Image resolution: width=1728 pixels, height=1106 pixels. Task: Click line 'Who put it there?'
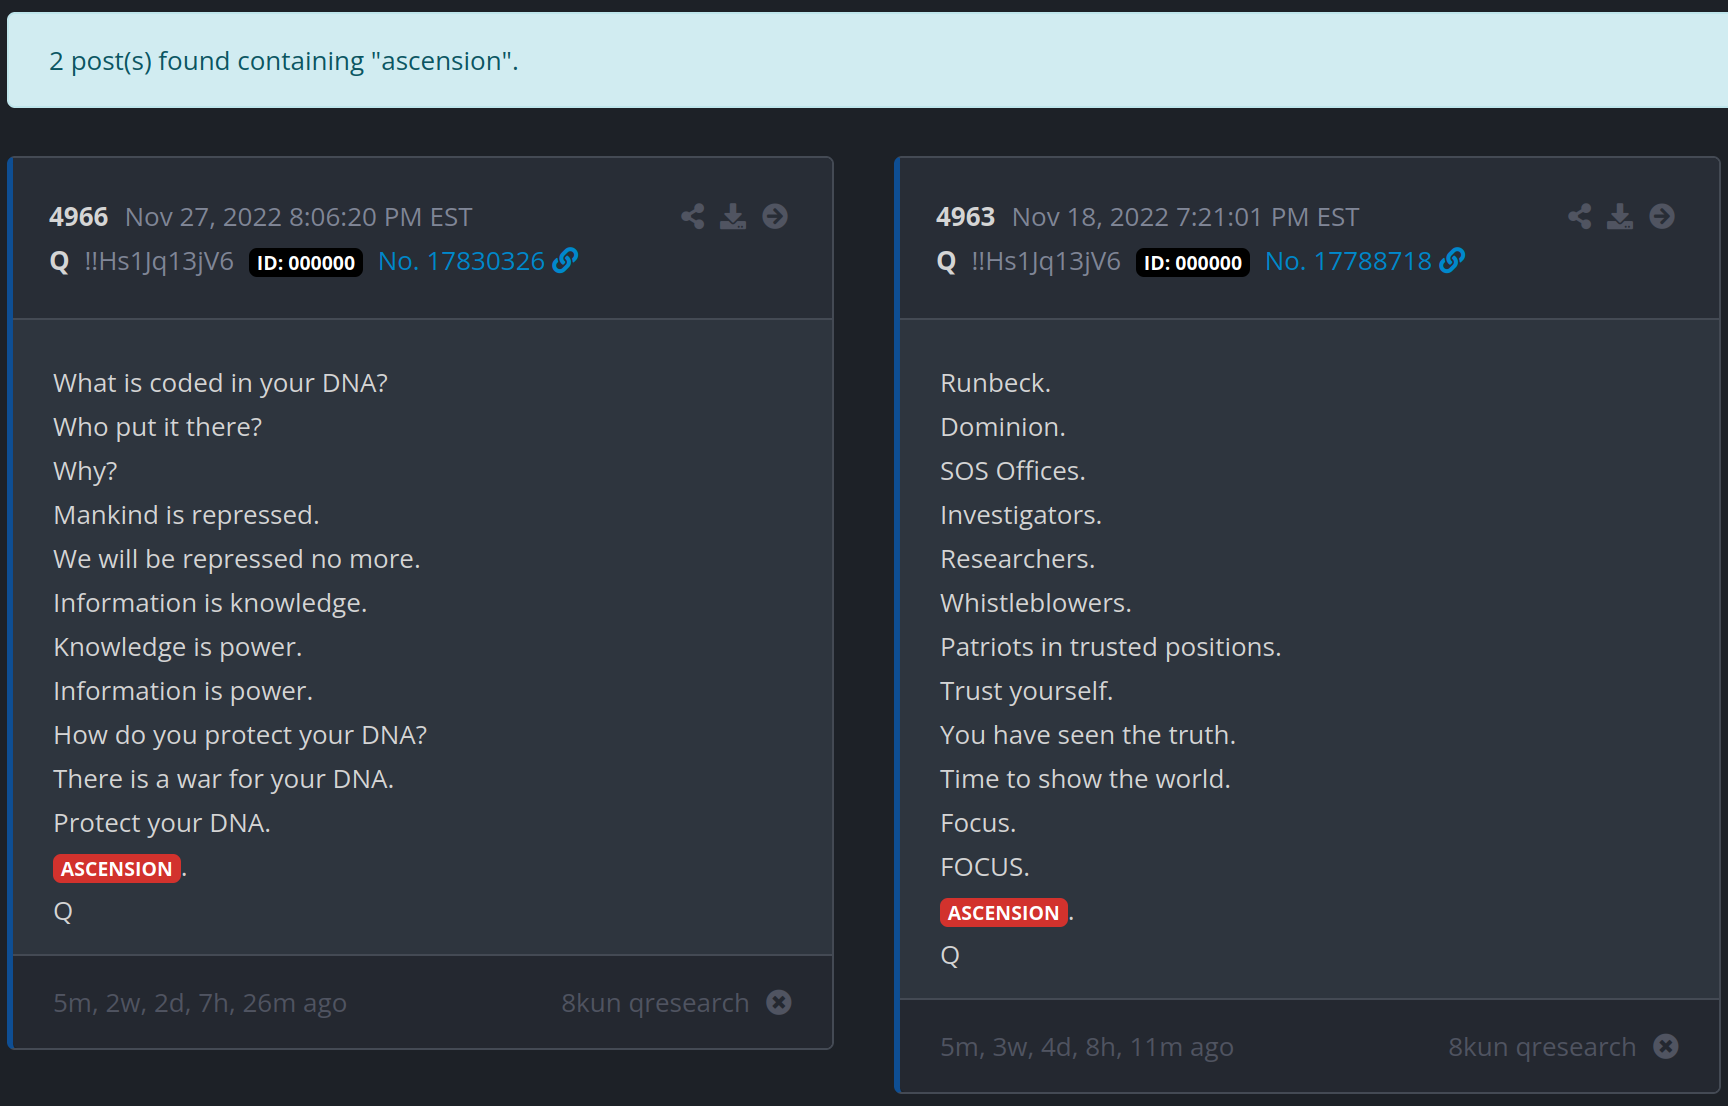(x=157, y=427)
